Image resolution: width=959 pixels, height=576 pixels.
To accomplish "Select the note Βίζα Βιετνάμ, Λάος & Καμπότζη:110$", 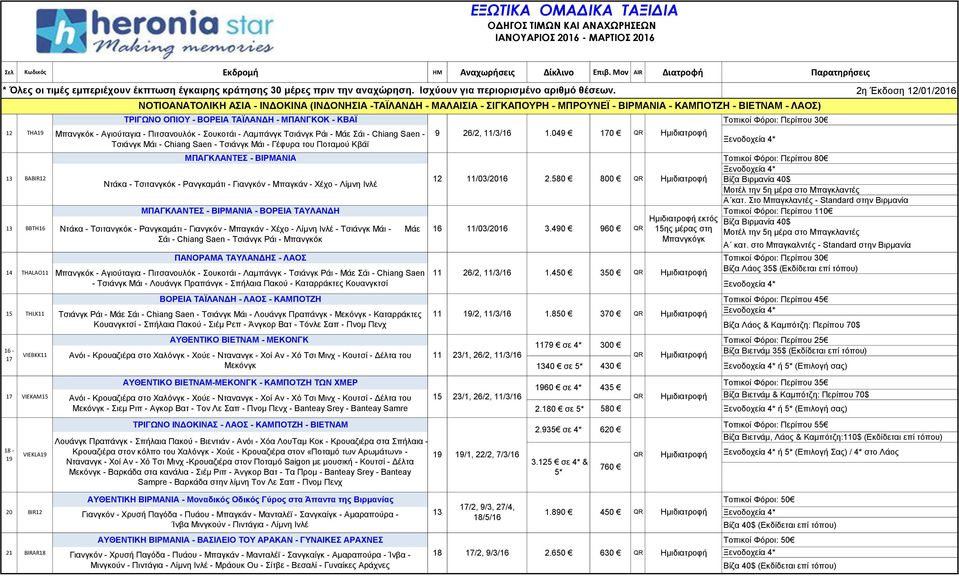I will pos(832,437).
